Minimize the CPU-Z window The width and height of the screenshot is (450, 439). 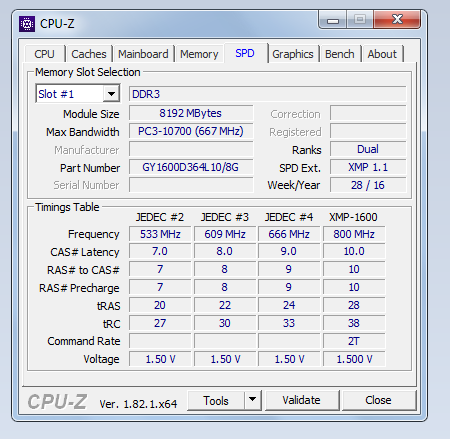pos(333,20)
